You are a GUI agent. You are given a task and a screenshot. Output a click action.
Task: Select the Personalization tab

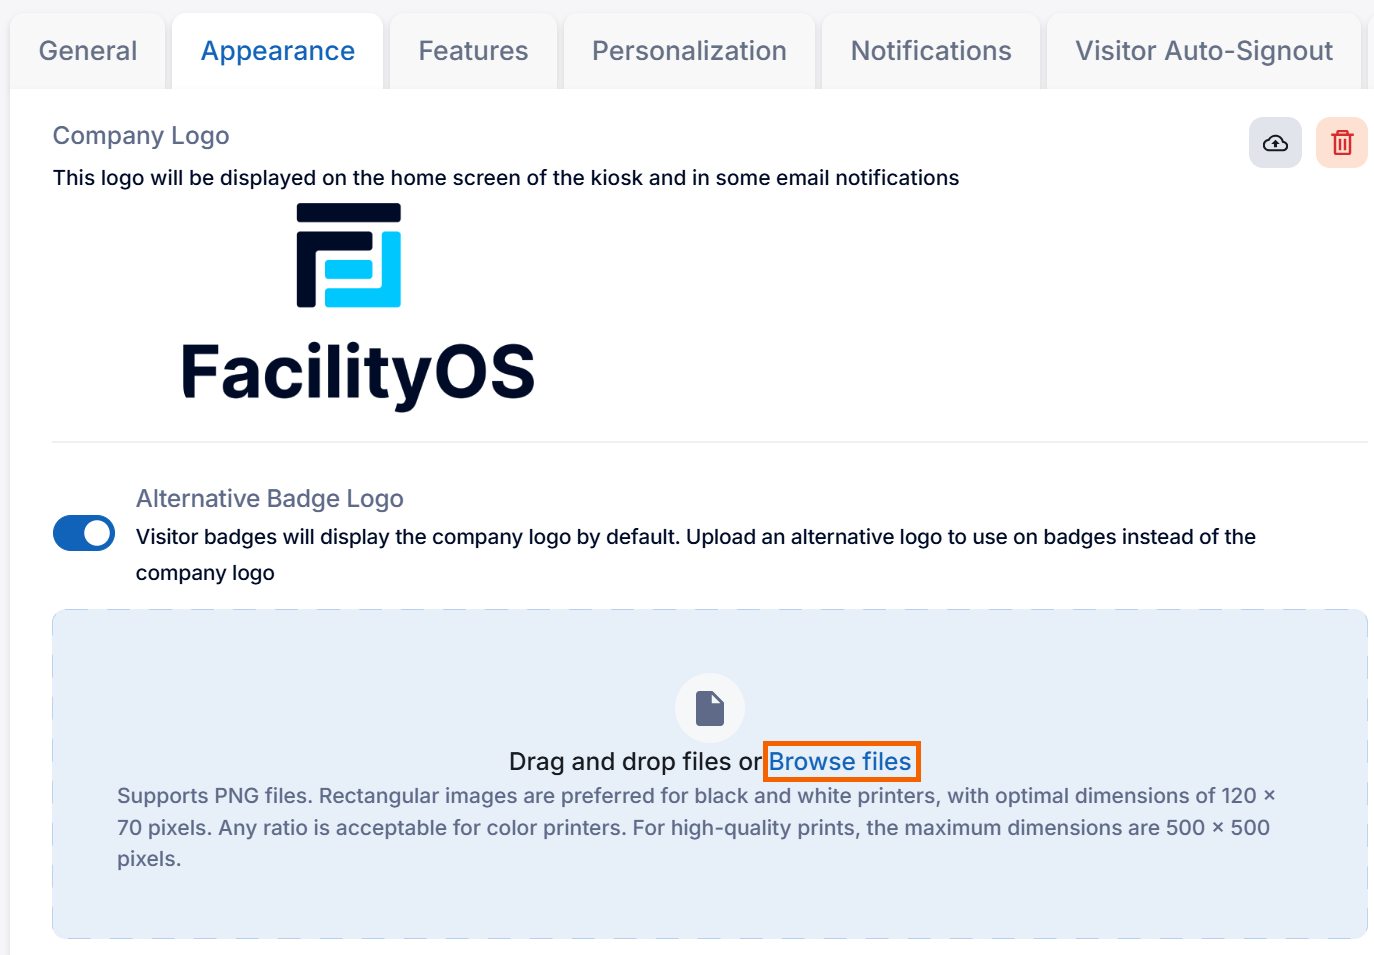coord(689,50)
